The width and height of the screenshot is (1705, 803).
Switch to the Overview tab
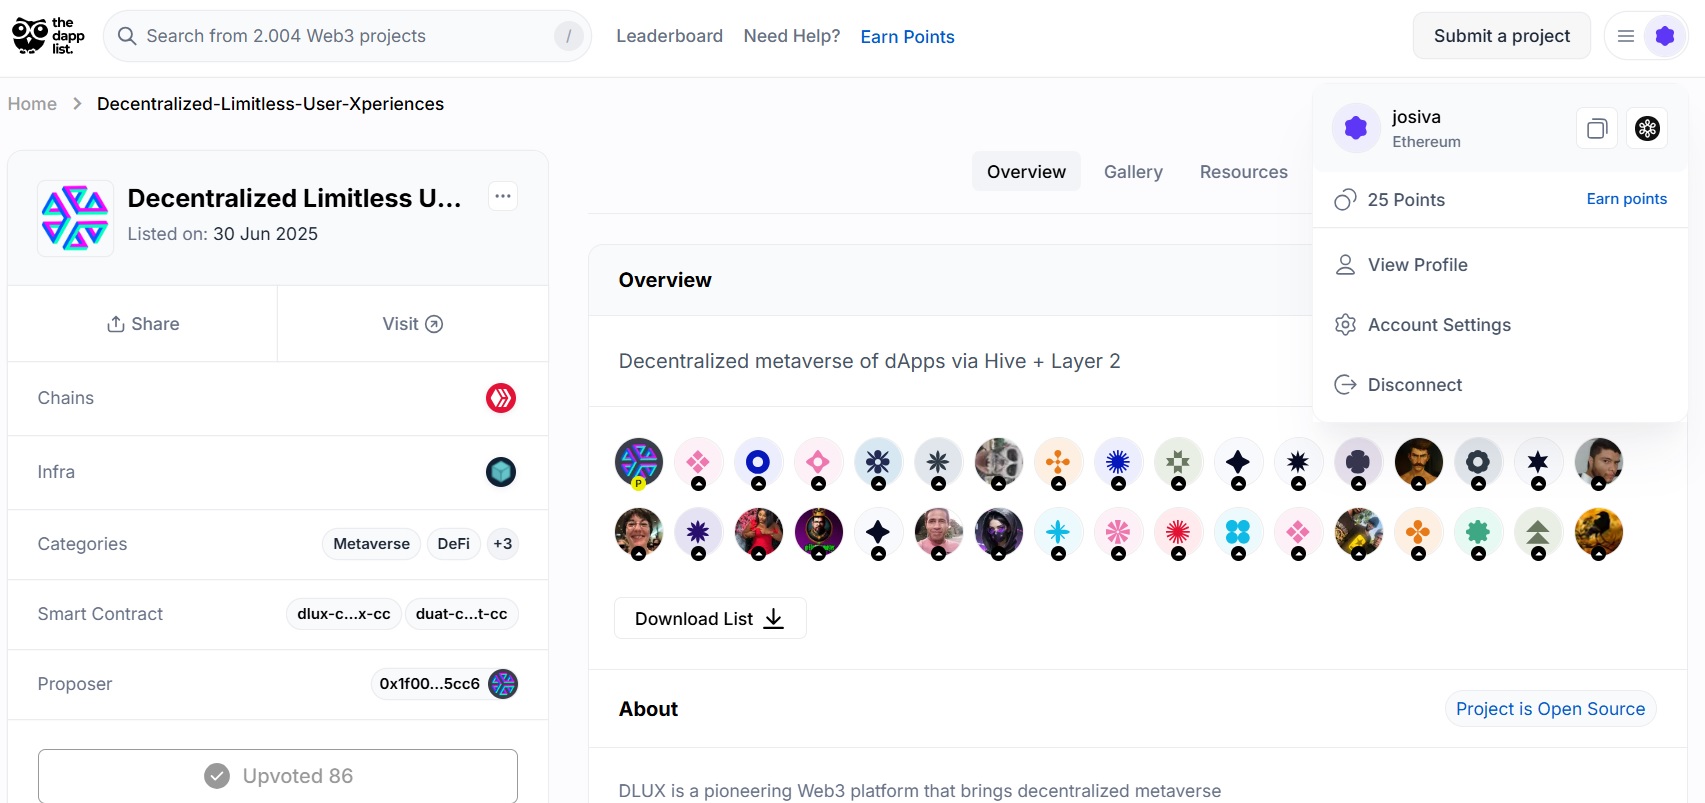pos(1026,172)
